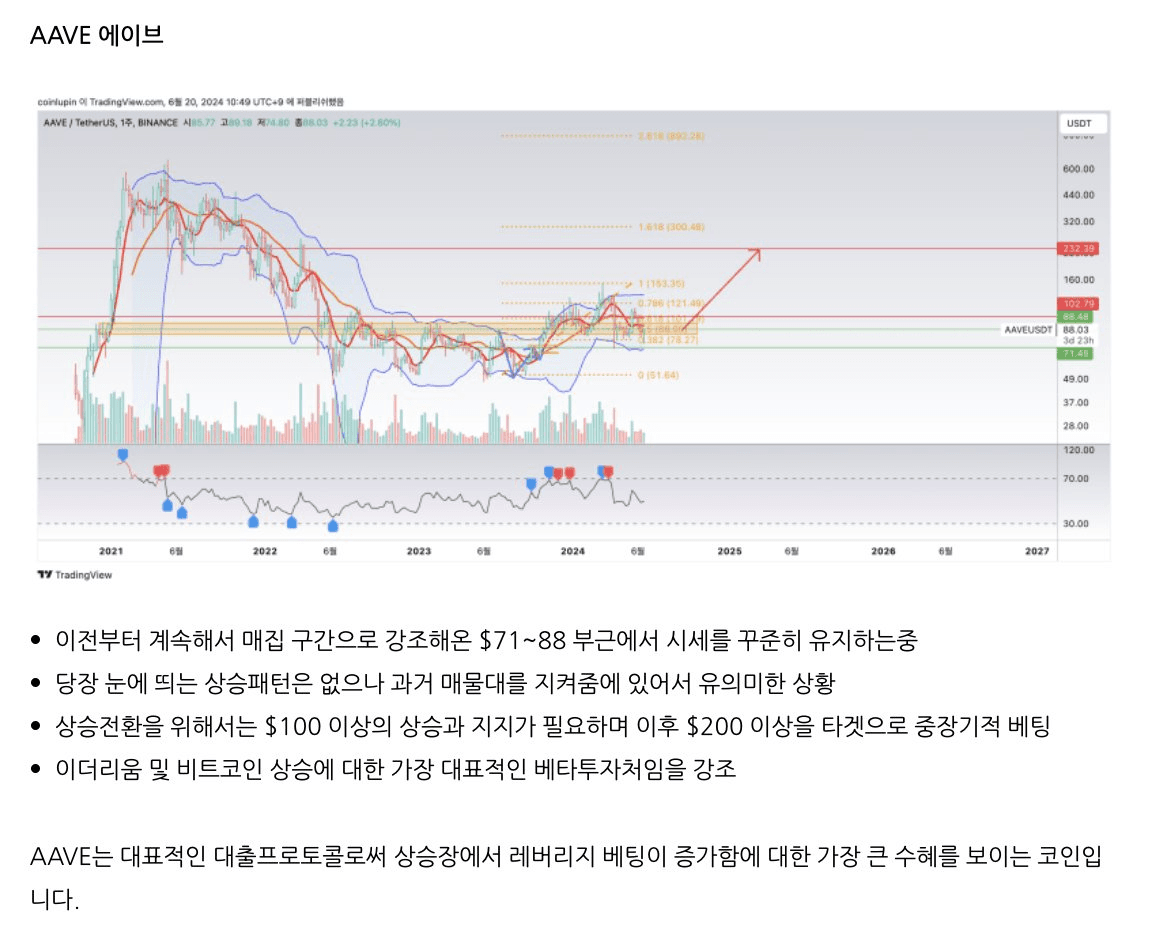The image size is (1156, 934).
Task: Click the 440.00 price axis value
Action: (1078, 195)
